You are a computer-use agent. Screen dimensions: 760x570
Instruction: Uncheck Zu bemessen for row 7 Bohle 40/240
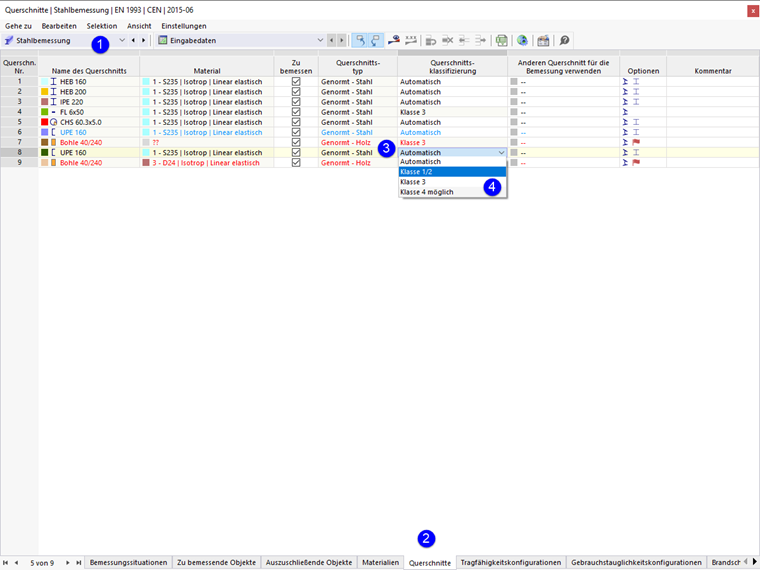point(296,142)
